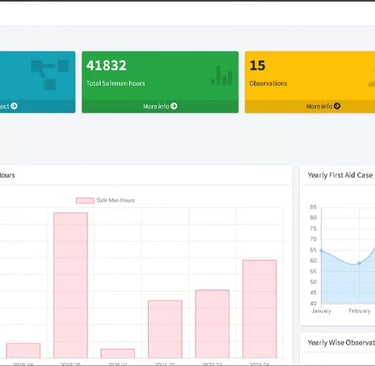This screenshot has height=366, width=375.
Task: Click the 41832 value on the green card
Action: tap(106, 65)
